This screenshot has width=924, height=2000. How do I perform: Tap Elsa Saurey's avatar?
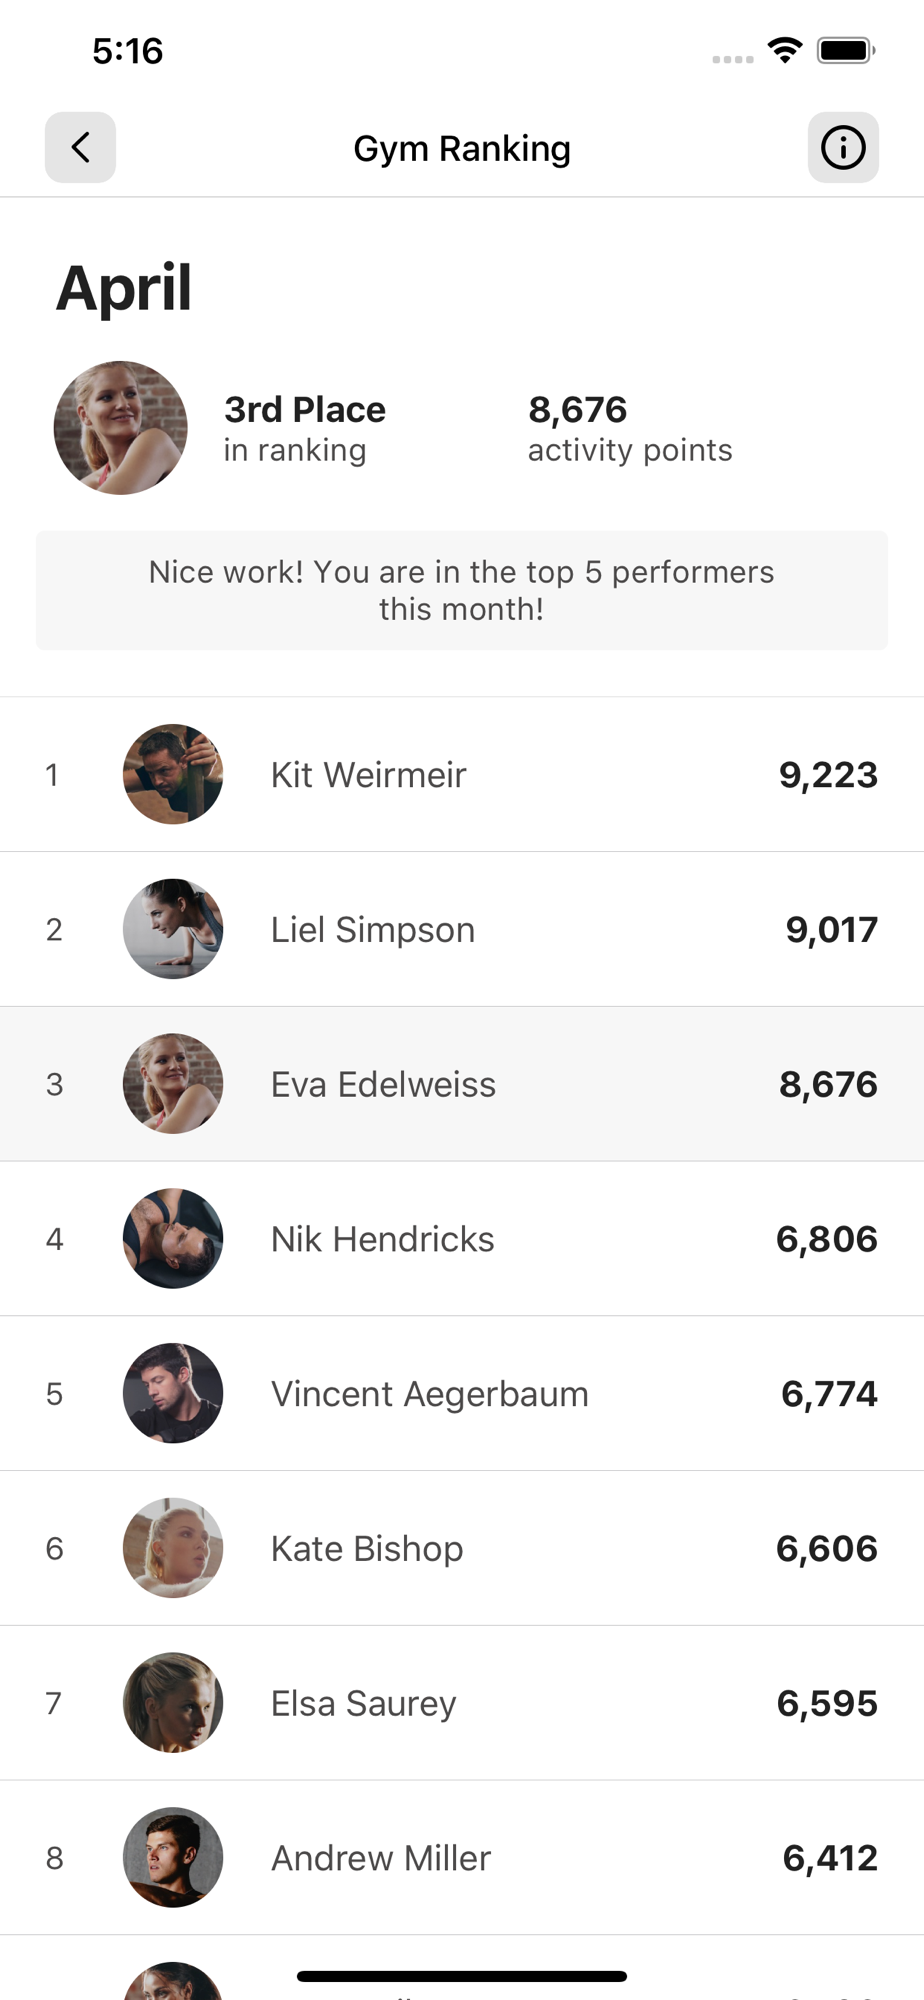pyautogui.click(x=173, y=1702)
